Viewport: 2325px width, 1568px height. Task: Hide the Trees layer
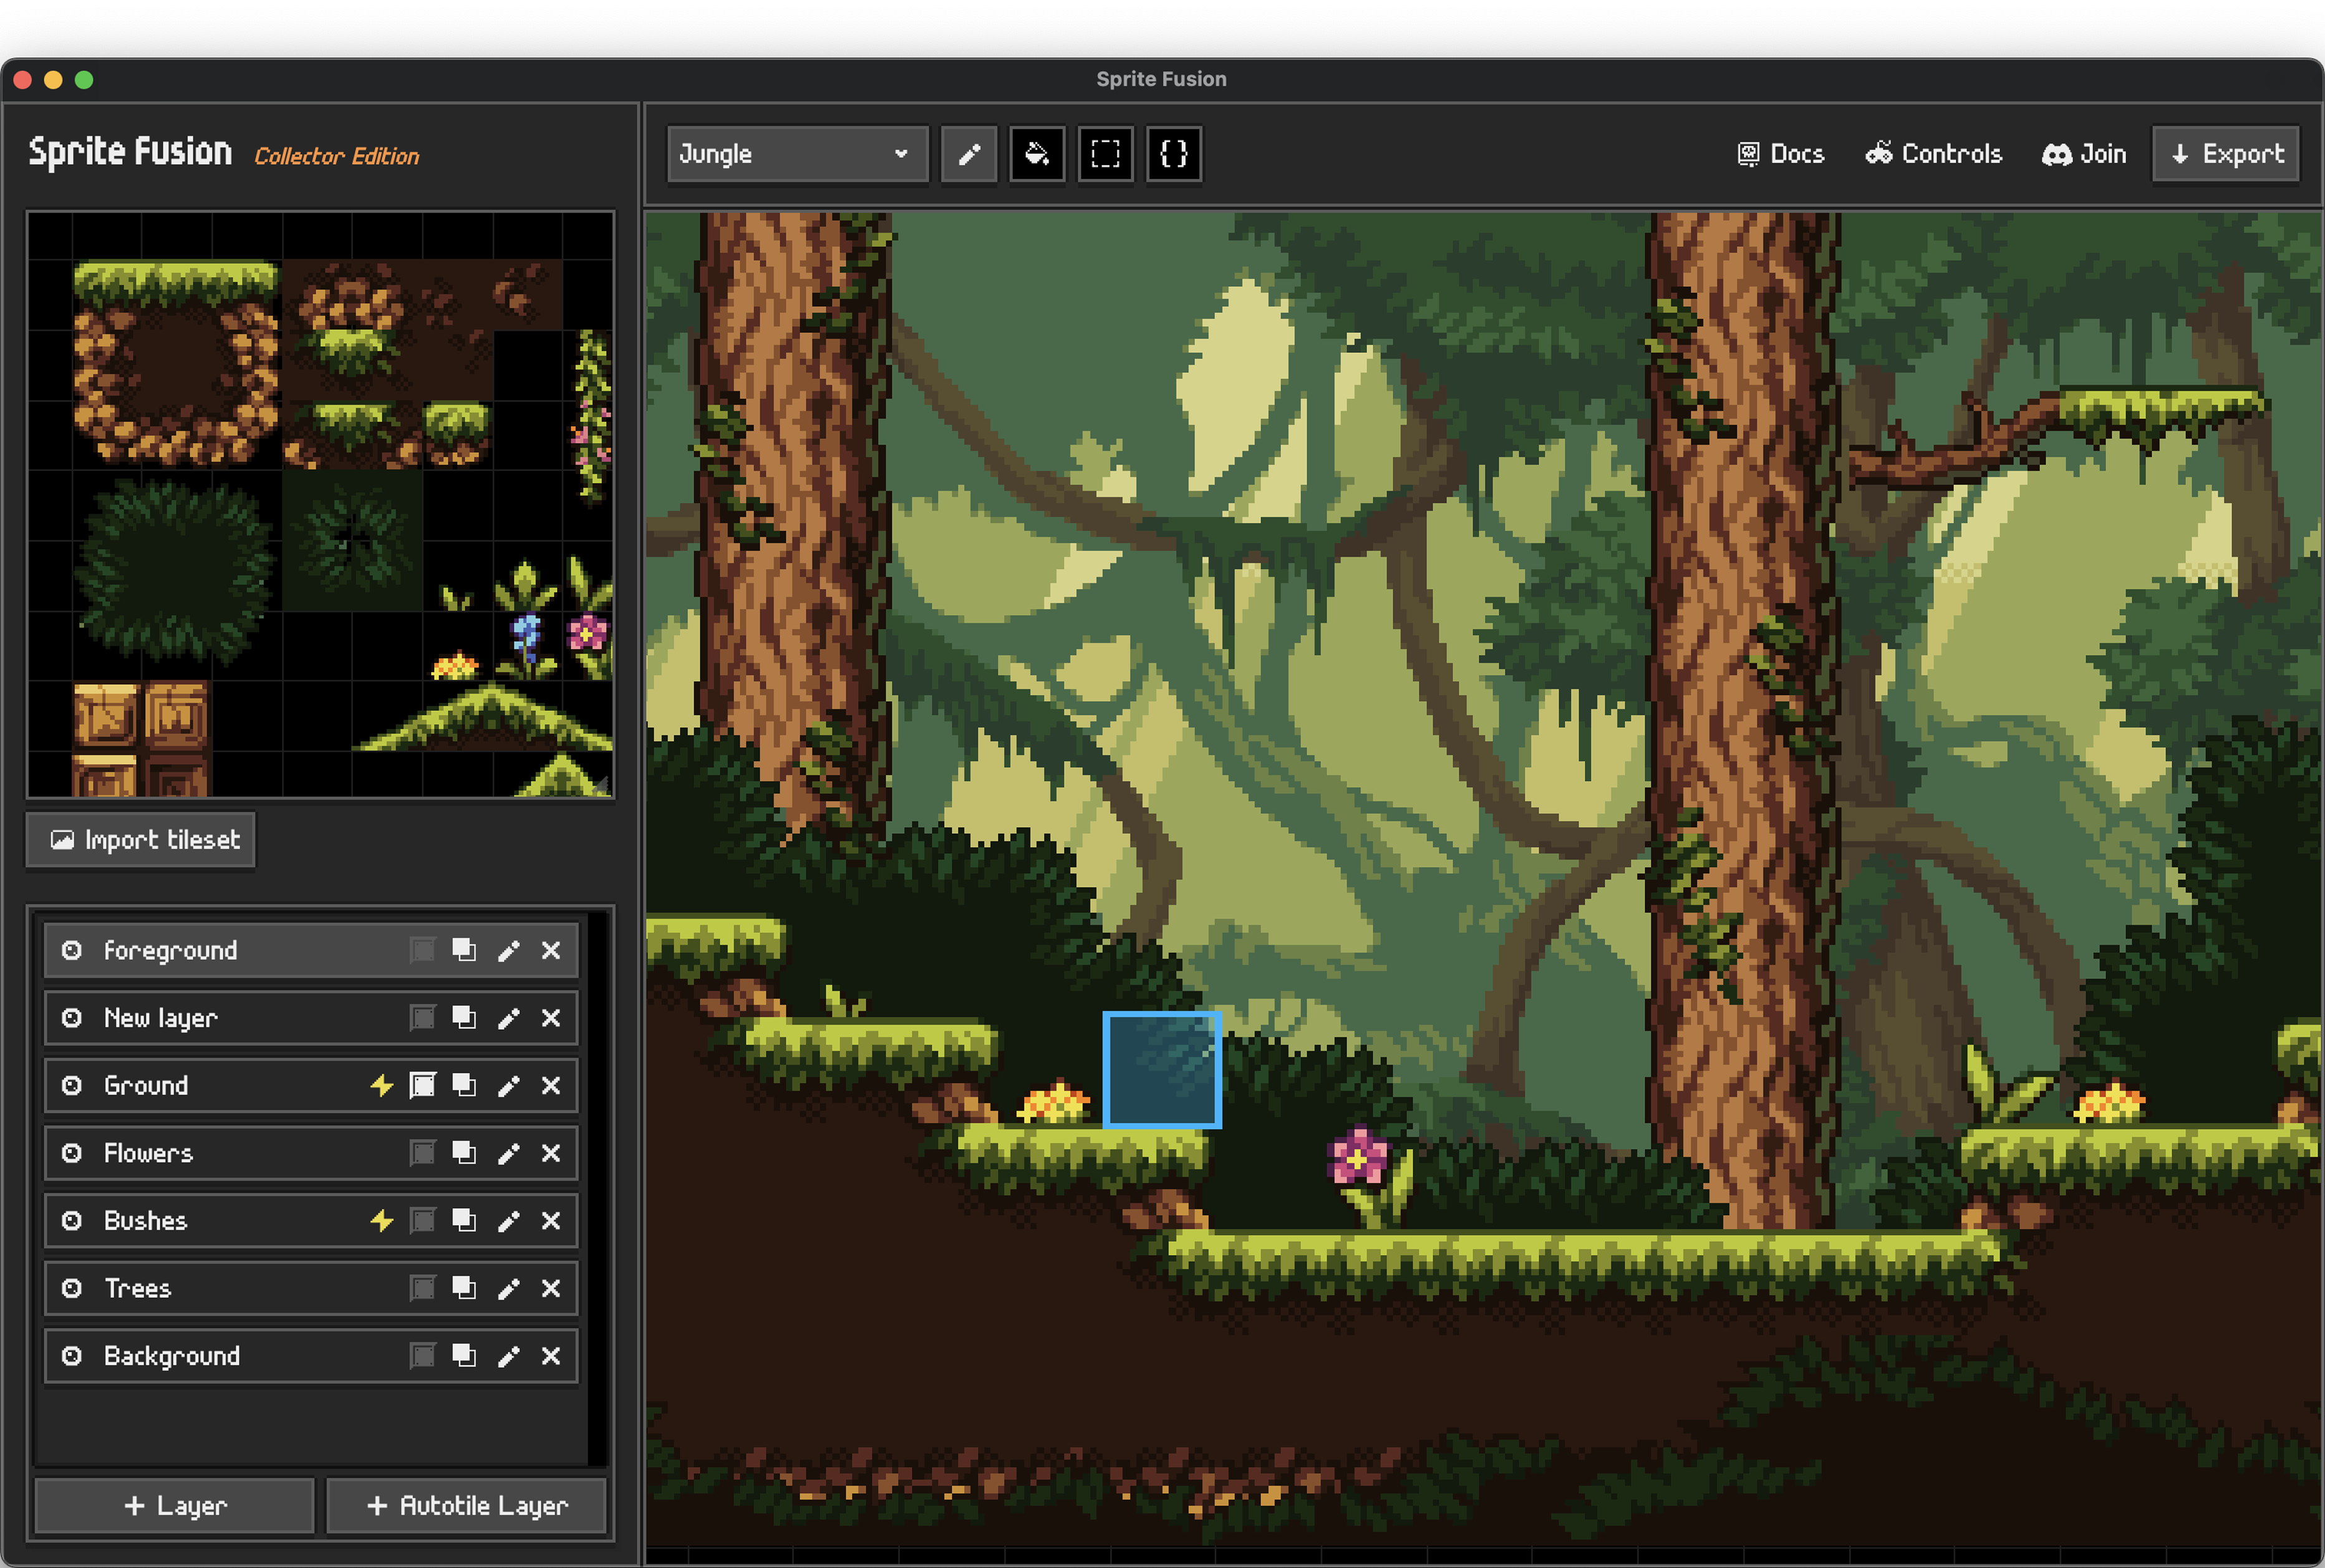click(x=72, y=1288)
